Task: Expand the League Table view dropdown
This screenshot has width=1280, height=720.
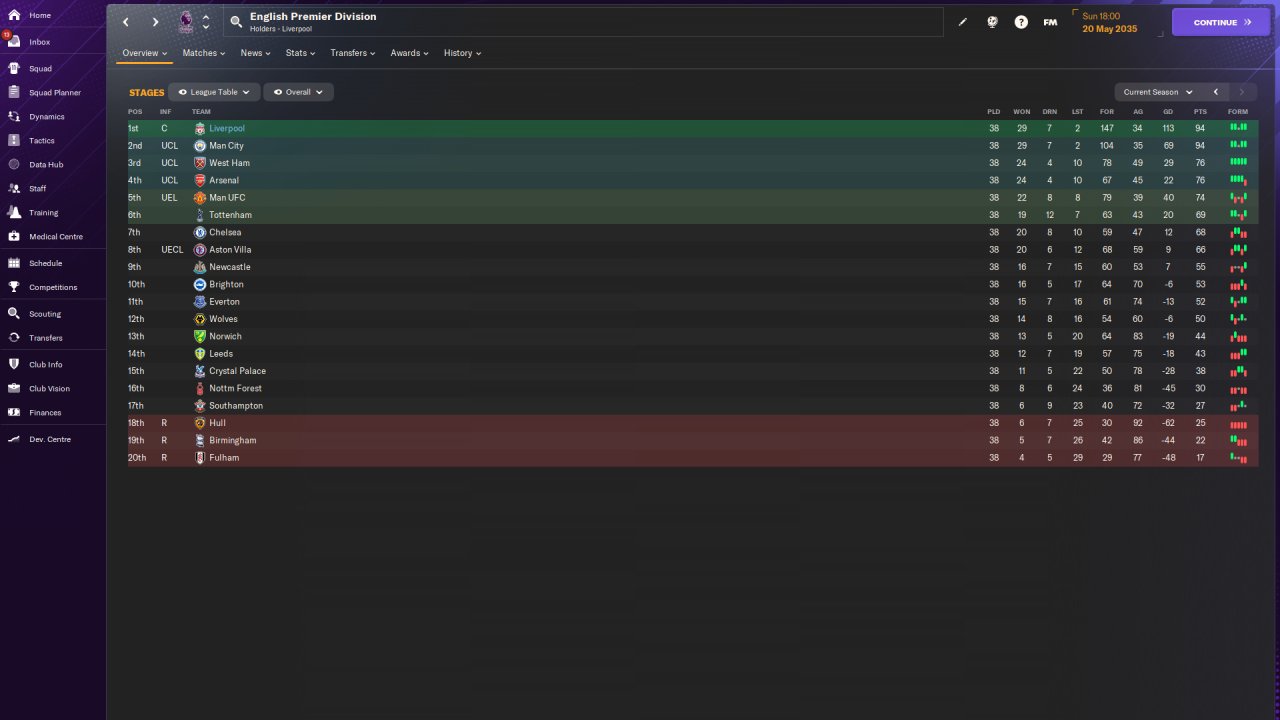Action: click(x=214, y=92)
